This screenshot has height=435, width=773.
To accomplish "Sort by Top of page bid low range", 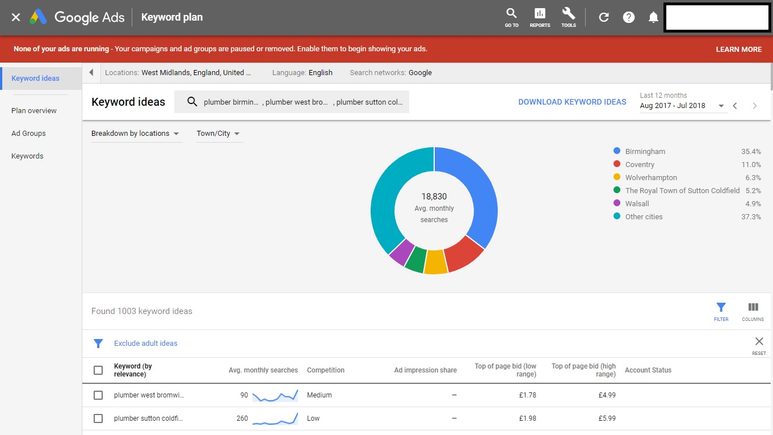I will pyautogui.click(x=505, y=370).
